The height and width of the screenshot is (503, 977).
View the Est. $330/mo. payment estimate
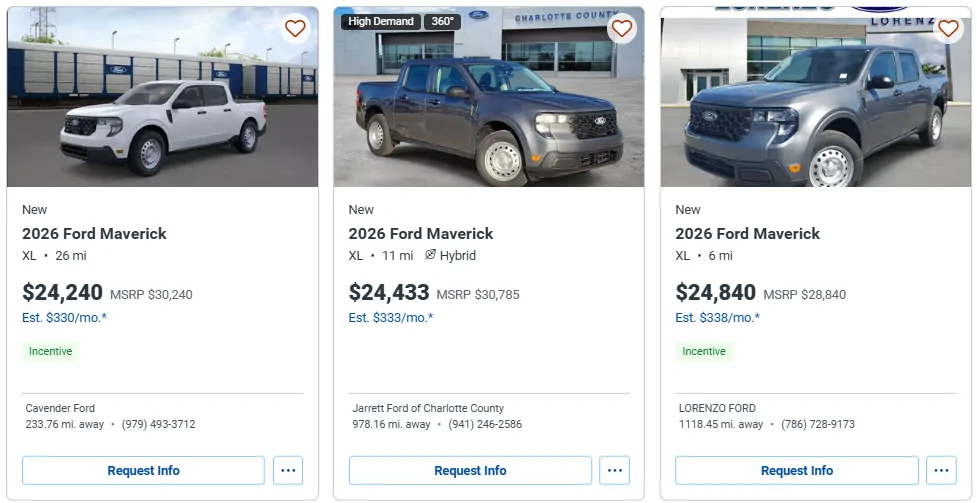pyautogui.click(x=64, y=318)
